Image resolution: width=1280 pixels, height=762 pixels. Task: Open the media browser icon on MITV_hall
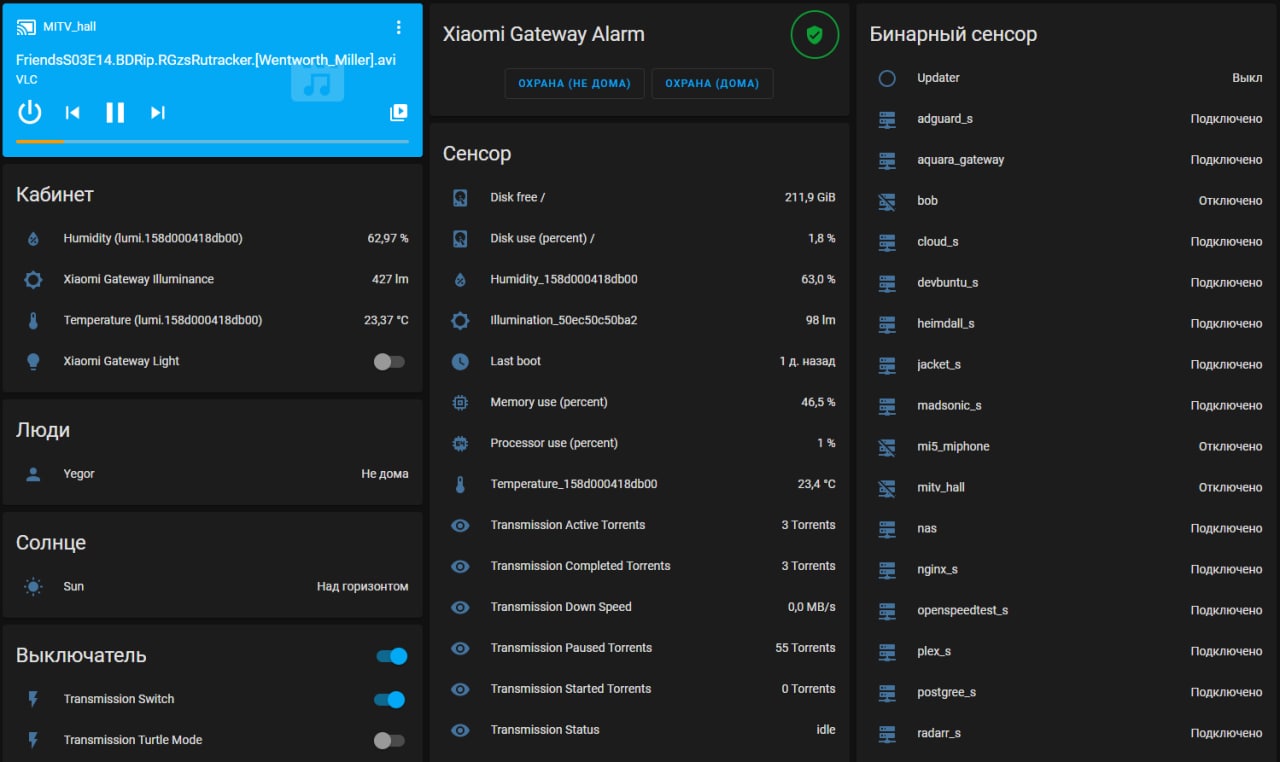pos(398,113)
